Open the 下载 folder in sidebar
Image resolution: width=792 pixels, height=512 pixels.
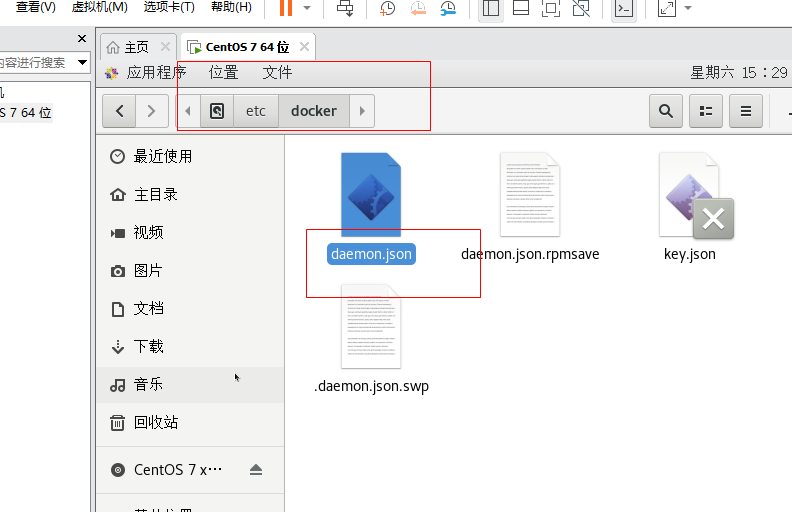click(x=190, y=346)
